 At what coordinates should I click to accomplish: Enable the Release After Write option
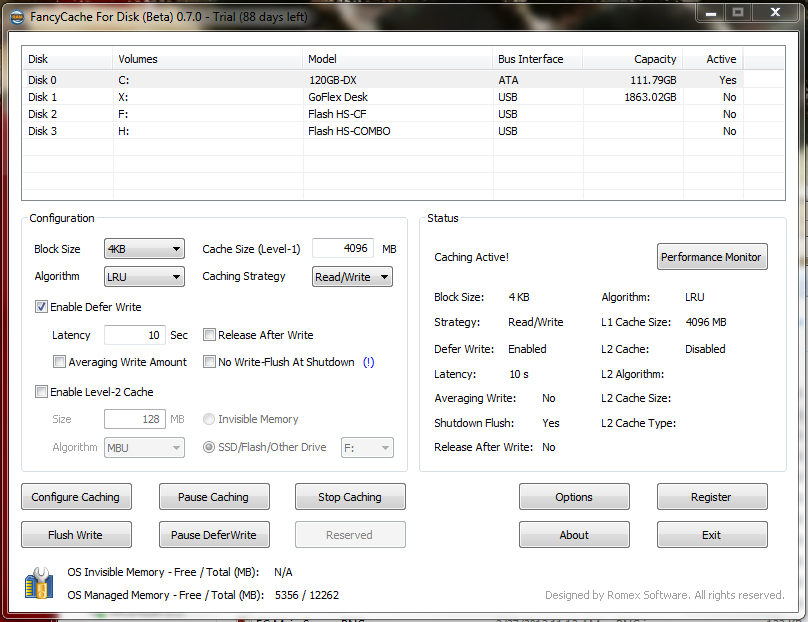pos(210,335)
